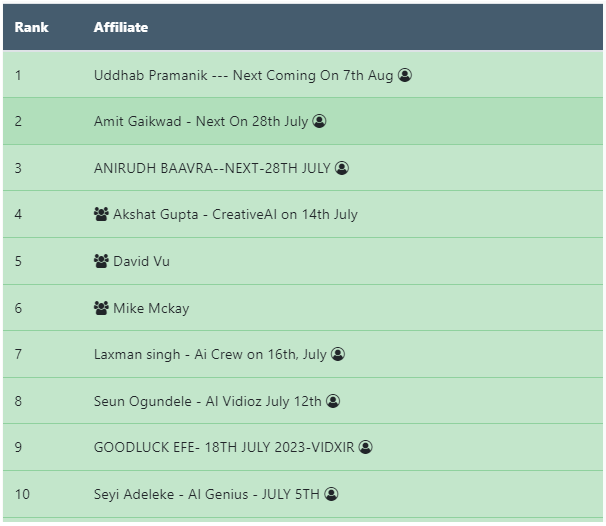
Task: Click the profile icon next to Amit Gaikwad
Action: (x=320, y=121)
